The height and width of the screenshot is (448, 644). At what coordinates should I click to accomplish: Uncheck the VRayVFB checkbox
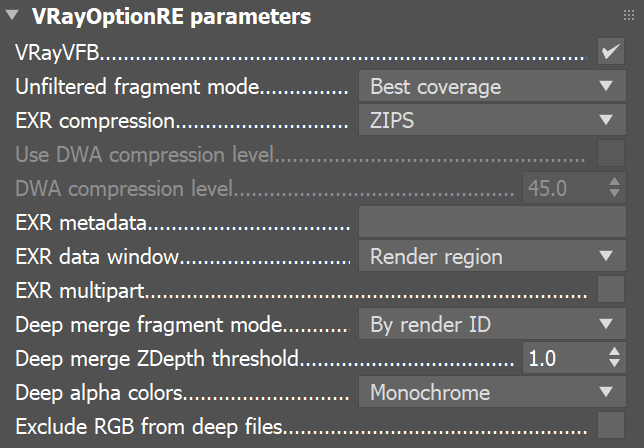(x=610, y=52)
